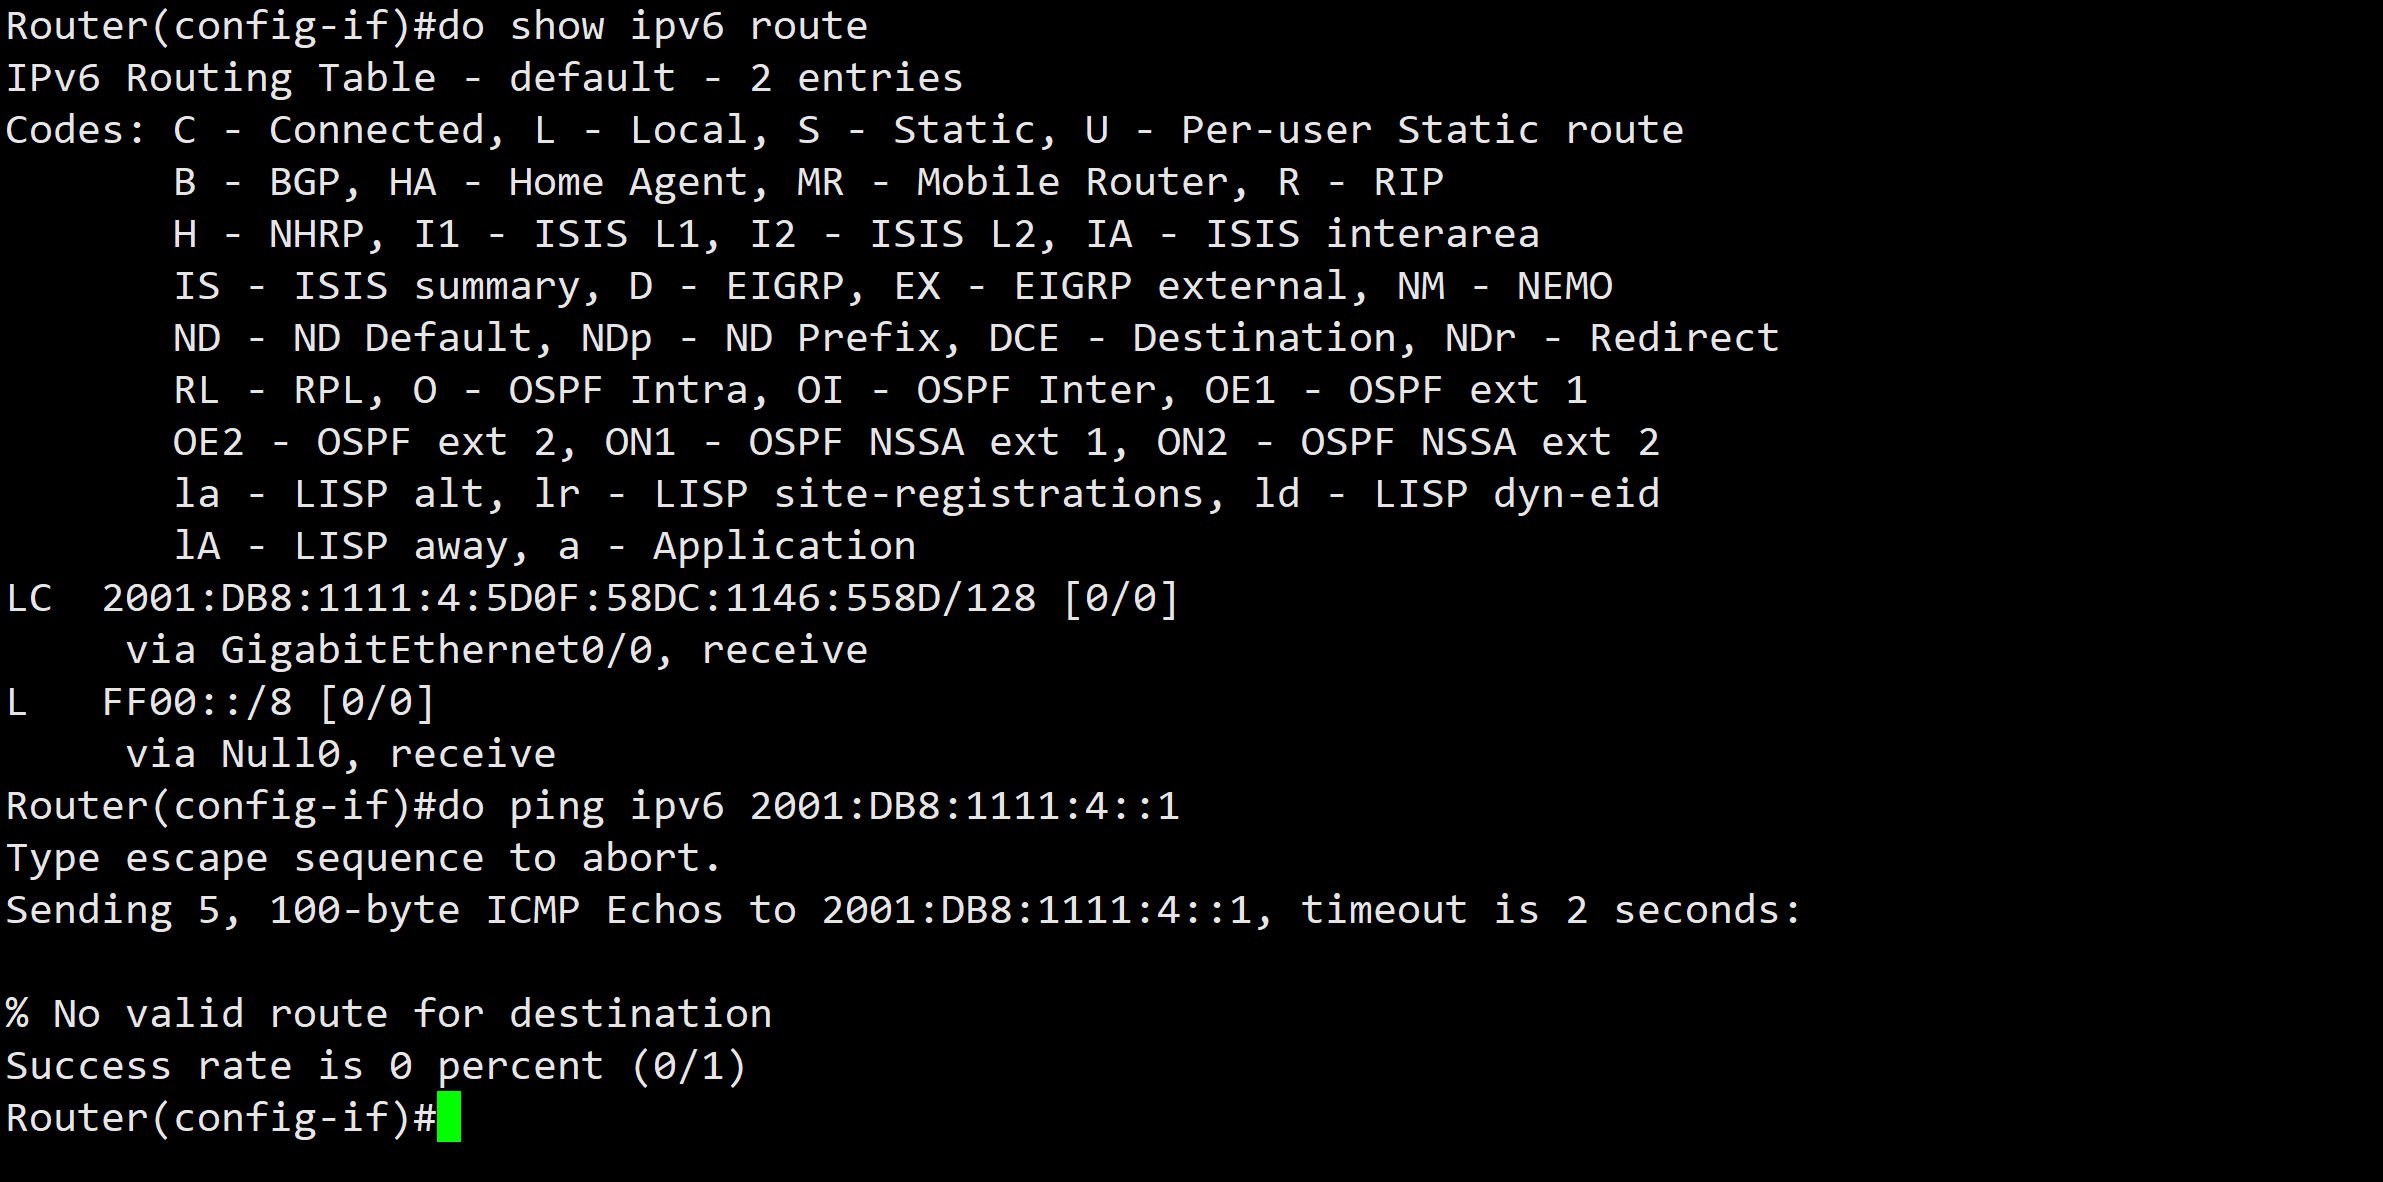Click the 'D - EIGRP' code entry
Screen dimensions: 2383x1182
click(x=737, y=286)
